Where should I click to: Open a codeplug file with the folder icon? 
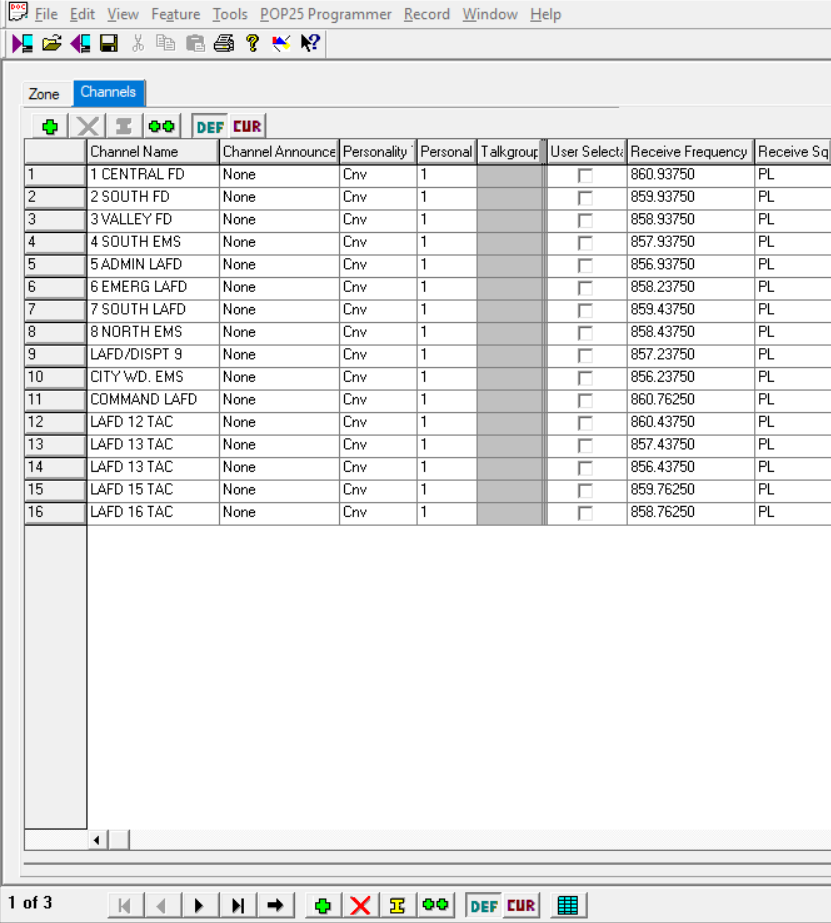pos(52,44)
